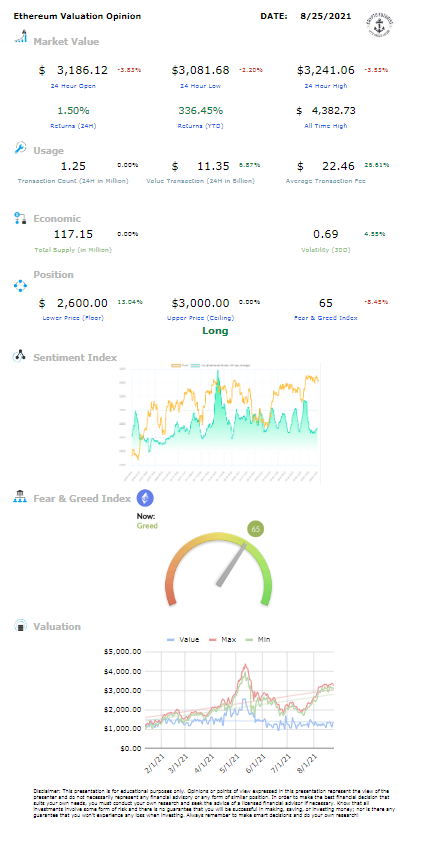Select the Valuation heading
Image resolution: width=429 pixels, height=842 pixels.
click(57, 627)
